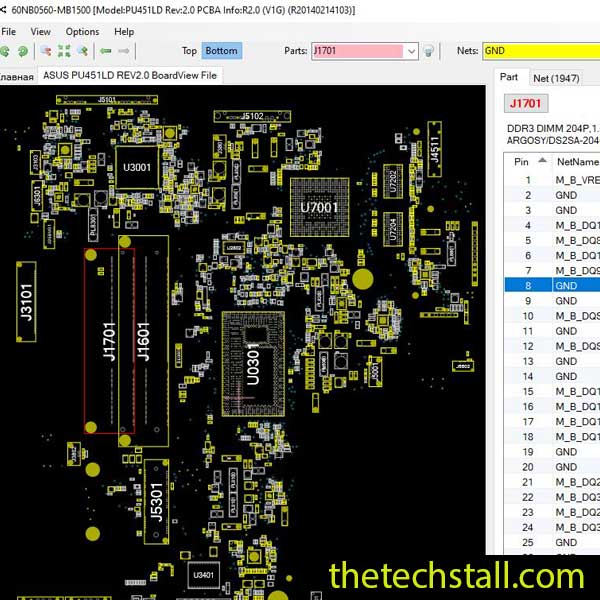
Task: Select pin 12 row in list
Action: point(552,346)
